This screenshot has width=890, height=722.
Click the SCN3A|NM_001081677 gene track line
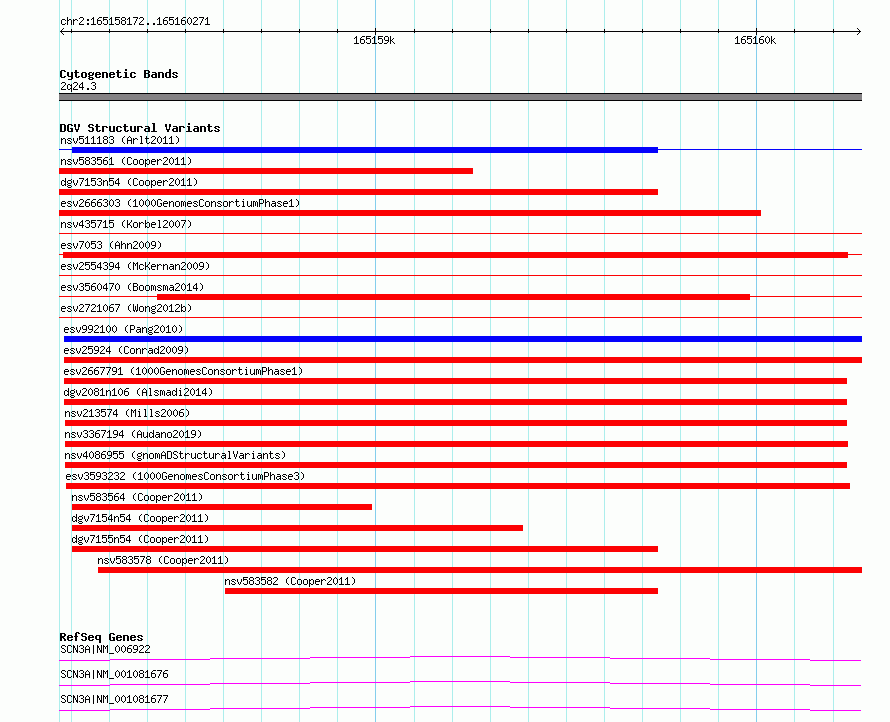pyautogui.click(x=460, y=708)
